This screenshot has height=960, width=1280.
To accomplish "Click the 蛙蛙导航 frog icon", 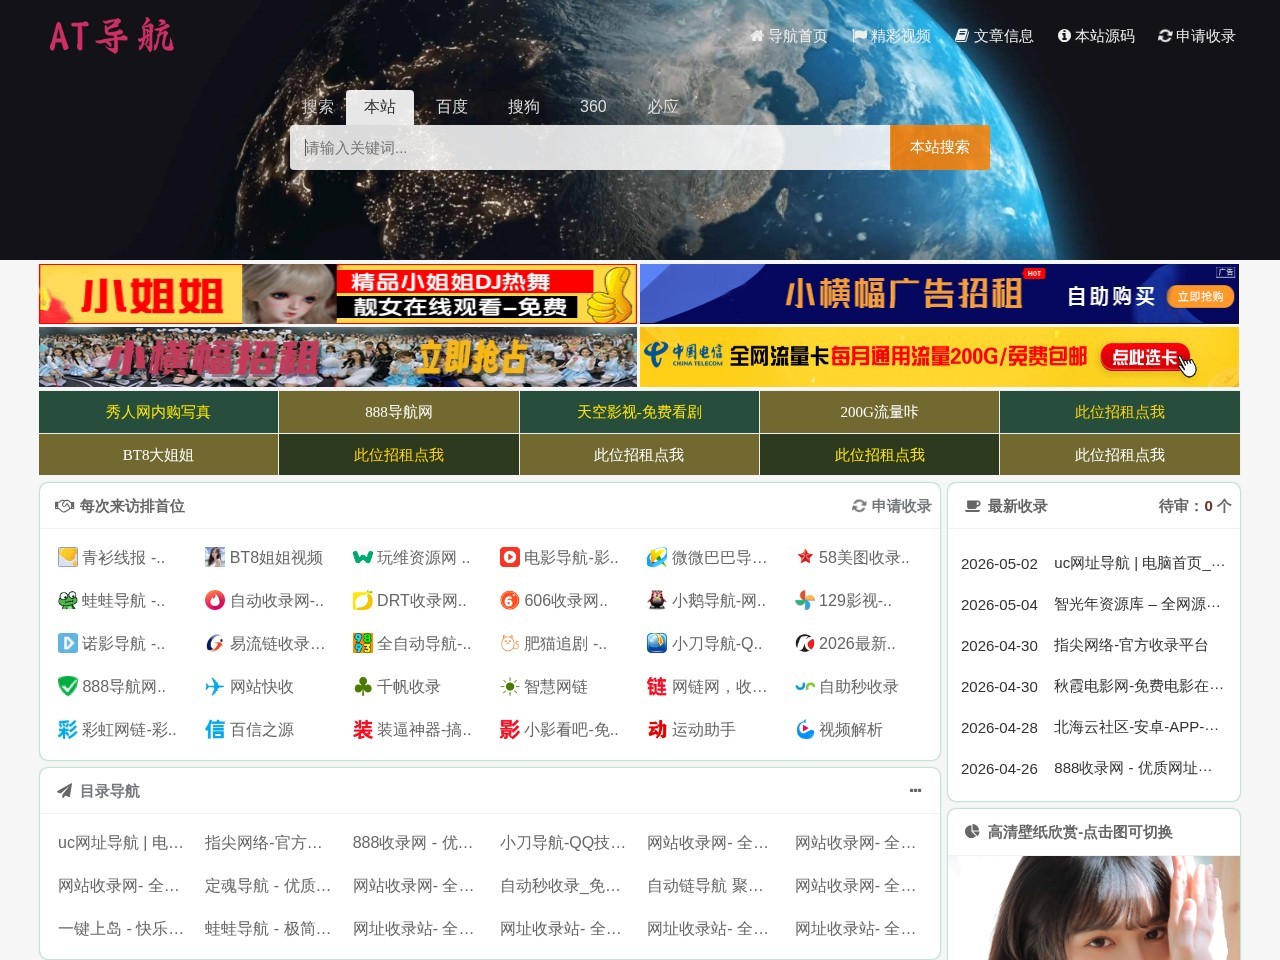I will (x=68, y=600).
